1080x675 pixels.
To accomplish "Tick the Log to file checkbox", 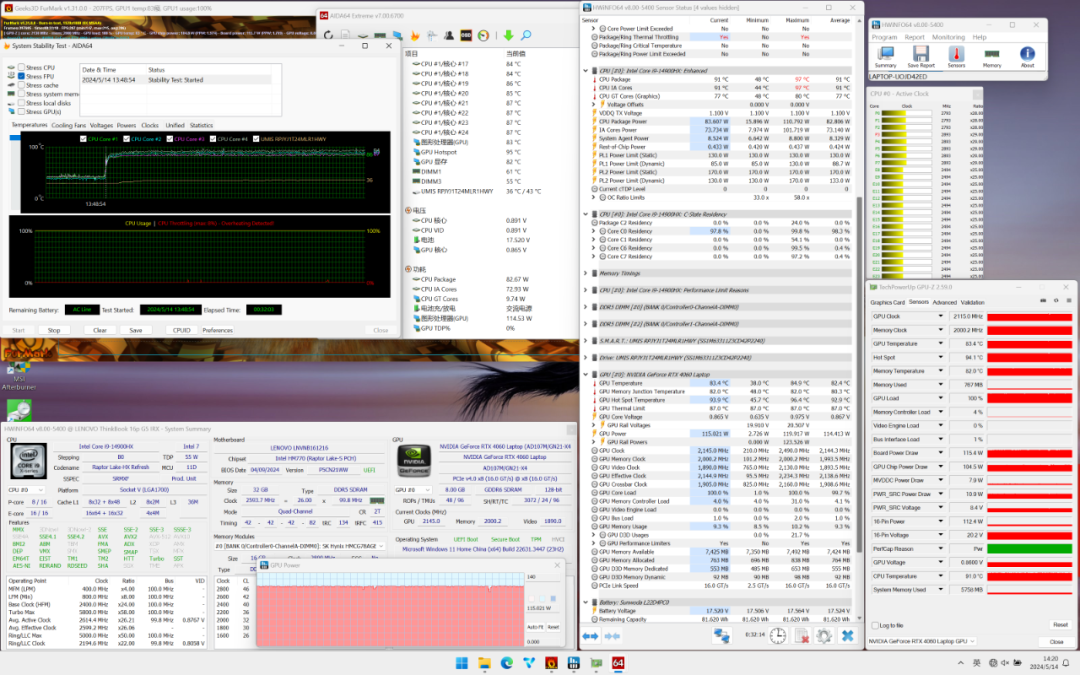I will [876, 624].
